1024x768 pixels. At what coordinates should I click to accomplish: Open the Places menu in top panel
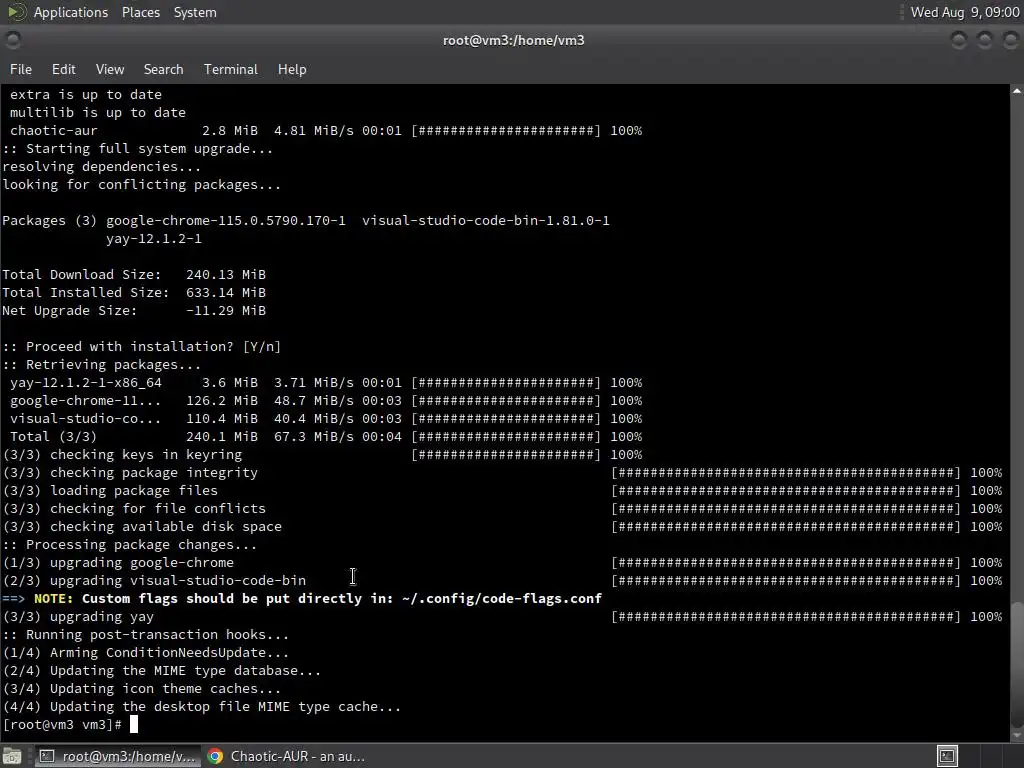140,12
